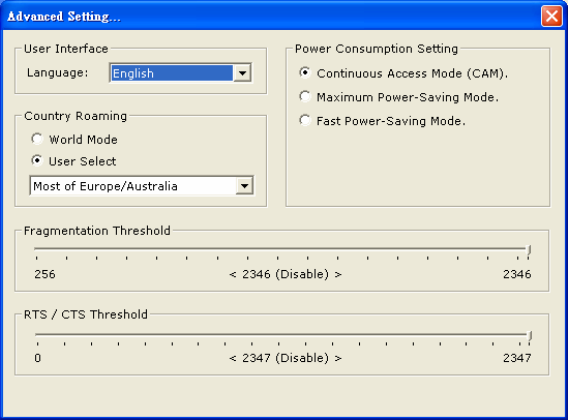
Task: Click Fragmentation value 2346 (Disable) label
Action: coord(285,274)
